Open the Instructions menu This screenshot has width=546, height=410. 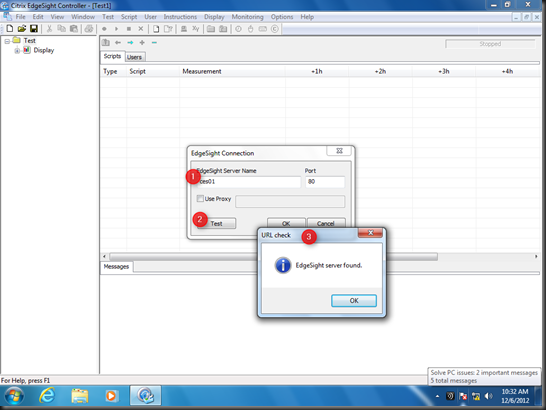[180, 17]
